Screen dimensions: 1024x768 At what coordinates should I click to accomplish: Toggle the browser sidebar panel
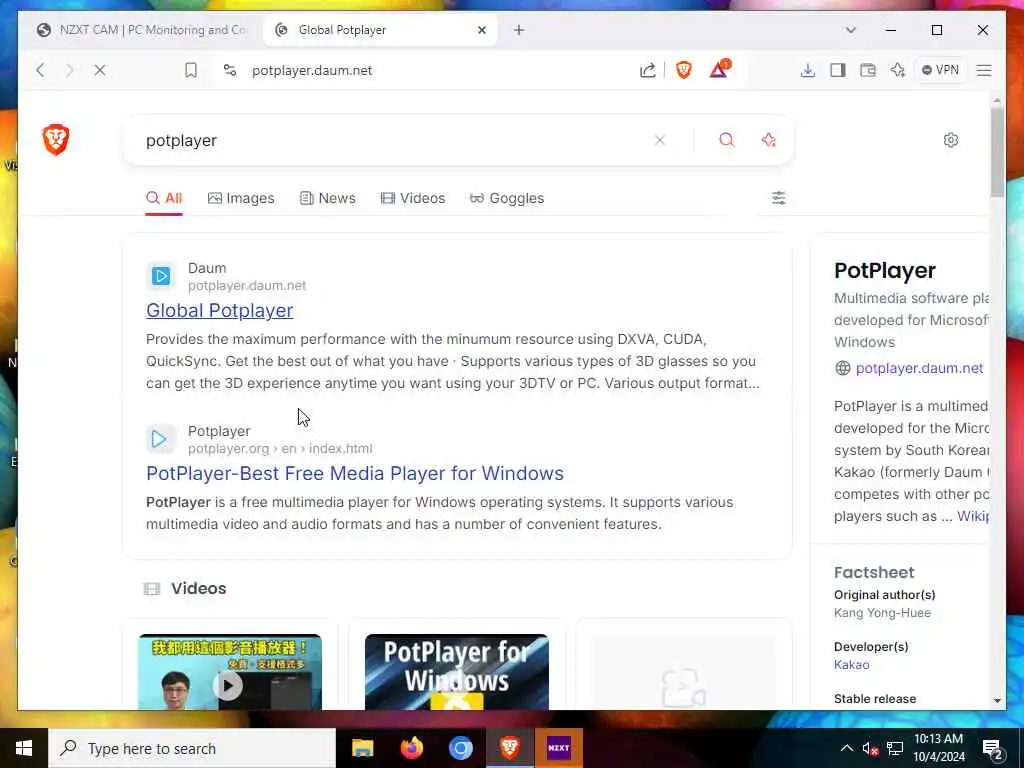(838, 70)
